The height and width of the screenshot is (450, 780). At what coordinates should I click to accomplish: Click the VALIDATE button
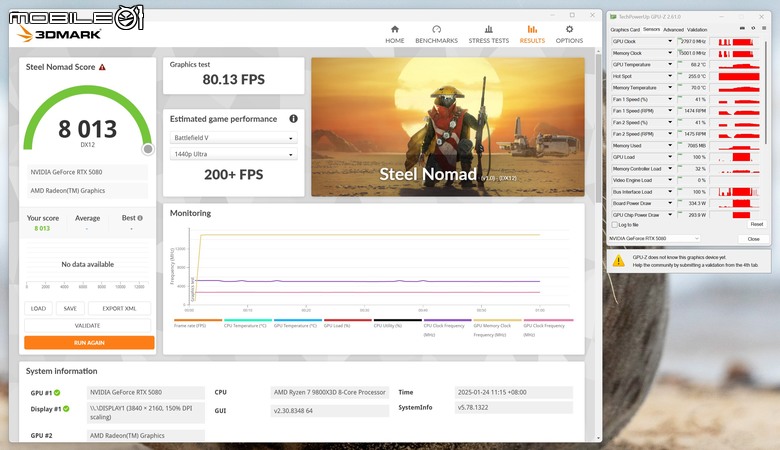click(88, 326)
